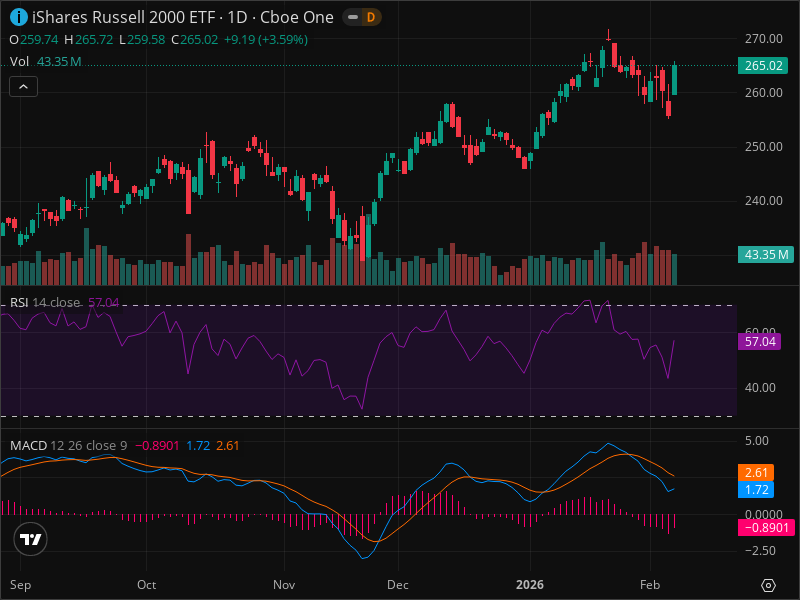Click the L 259.58 low value
The image size is (800, 600).
click(x=142, y=40)
